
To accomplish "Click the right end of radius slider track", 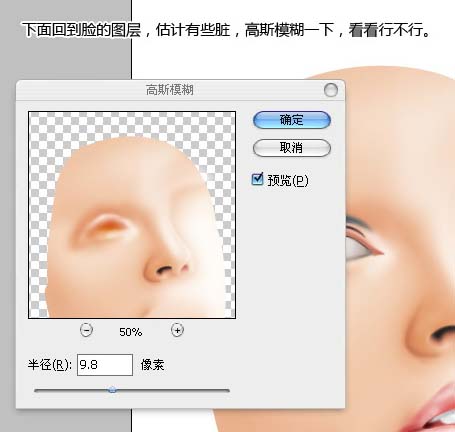I will point(227,390).
